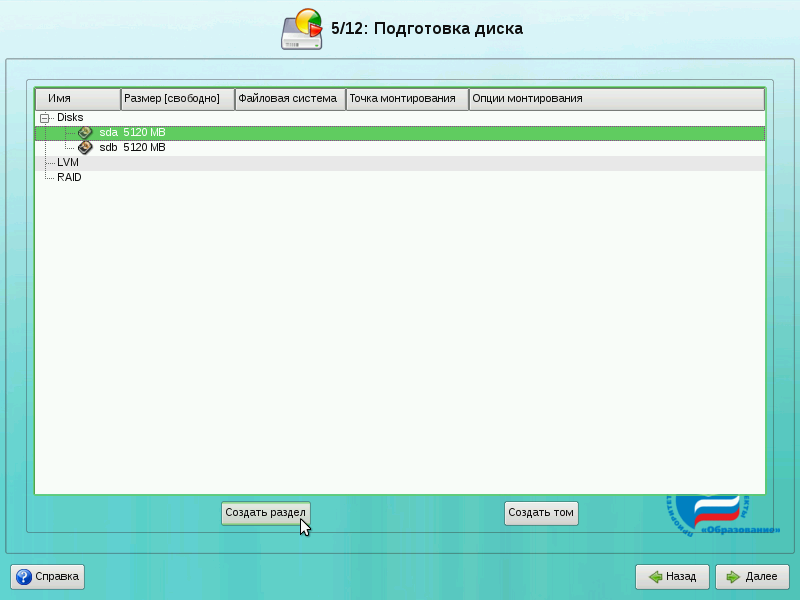This screenshot has height=600, width=800.
Task: Select the LVM tree entry
Action: tap(68, 162)
